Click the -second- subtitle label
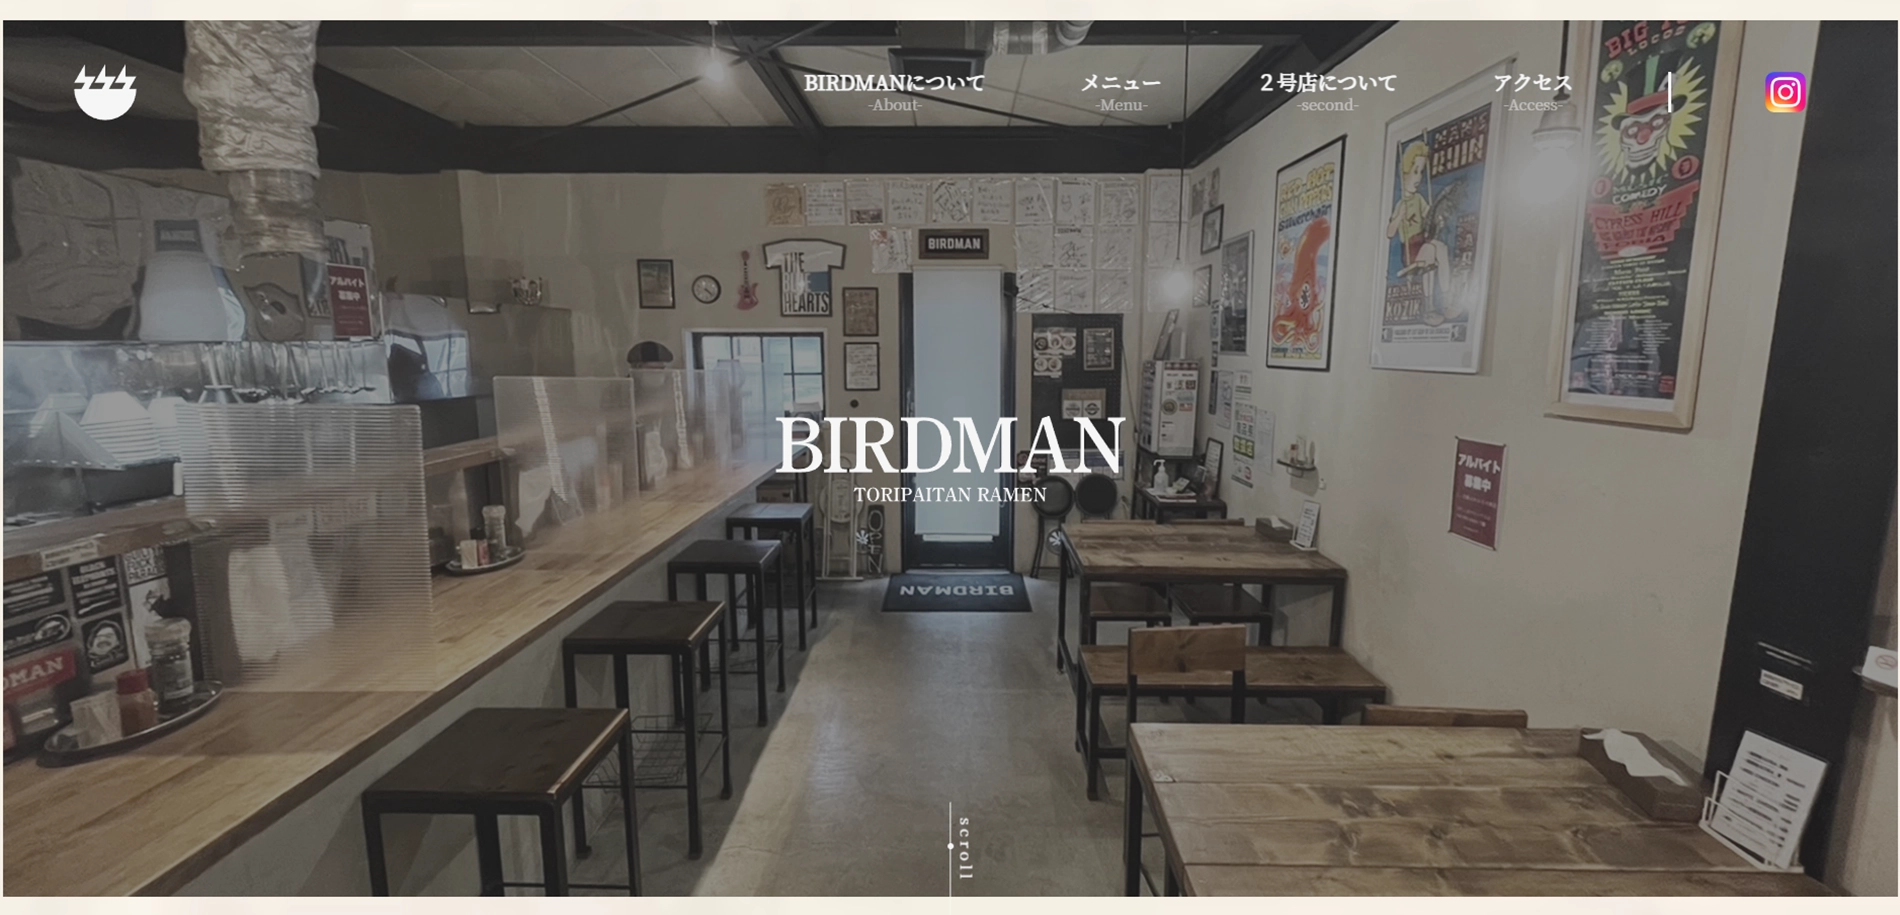Screen dimensions: 1900x915 1327,105
